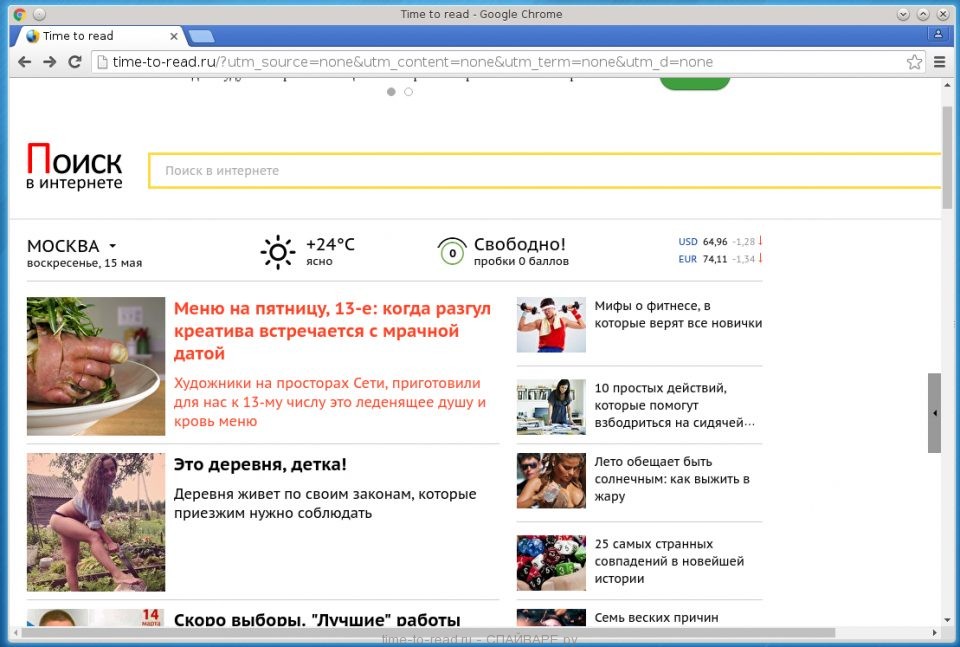Click the office woman thumbnail
The image size is (960, 647).
pyautogui.click(x=551, y=407)
